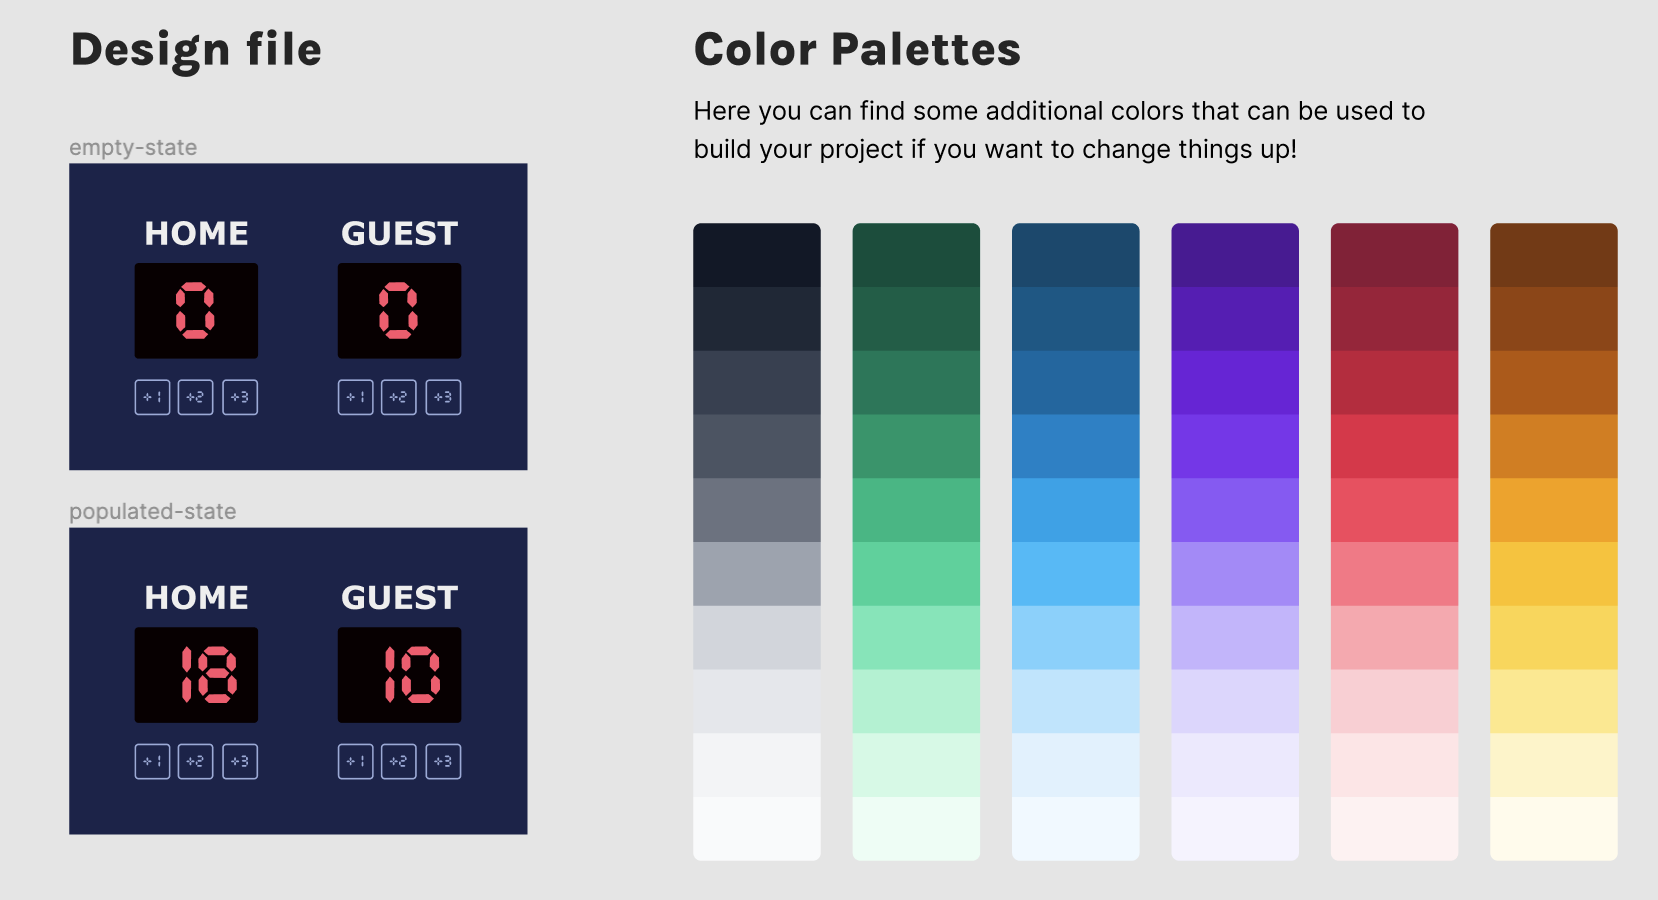Click +3 button under GUEST in empty-state

(443, 397)
